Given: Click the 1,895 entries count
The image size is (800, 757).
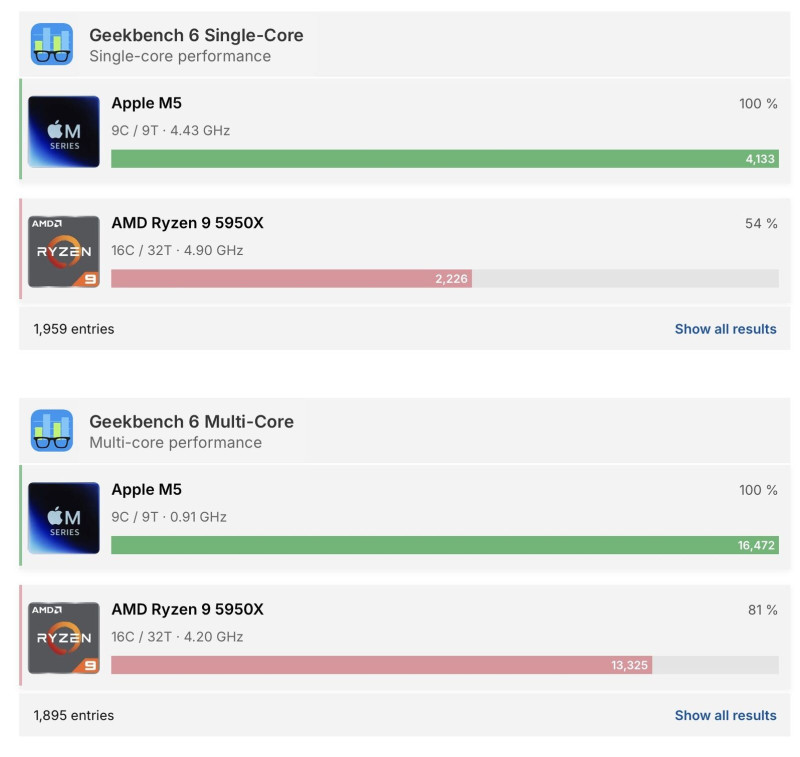Looking at the screenshot, I should pyautogui.click(x=74, y=715).
